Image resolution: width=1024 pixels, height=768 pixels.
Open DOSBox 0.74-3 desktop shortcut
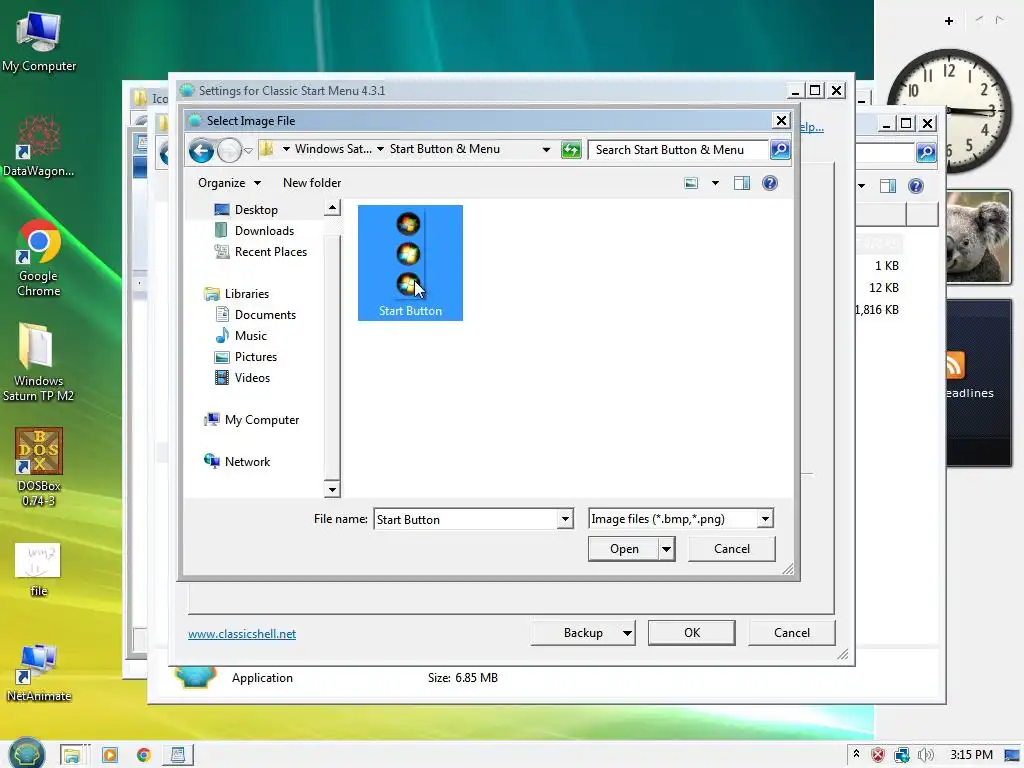(x=39, y=467)
